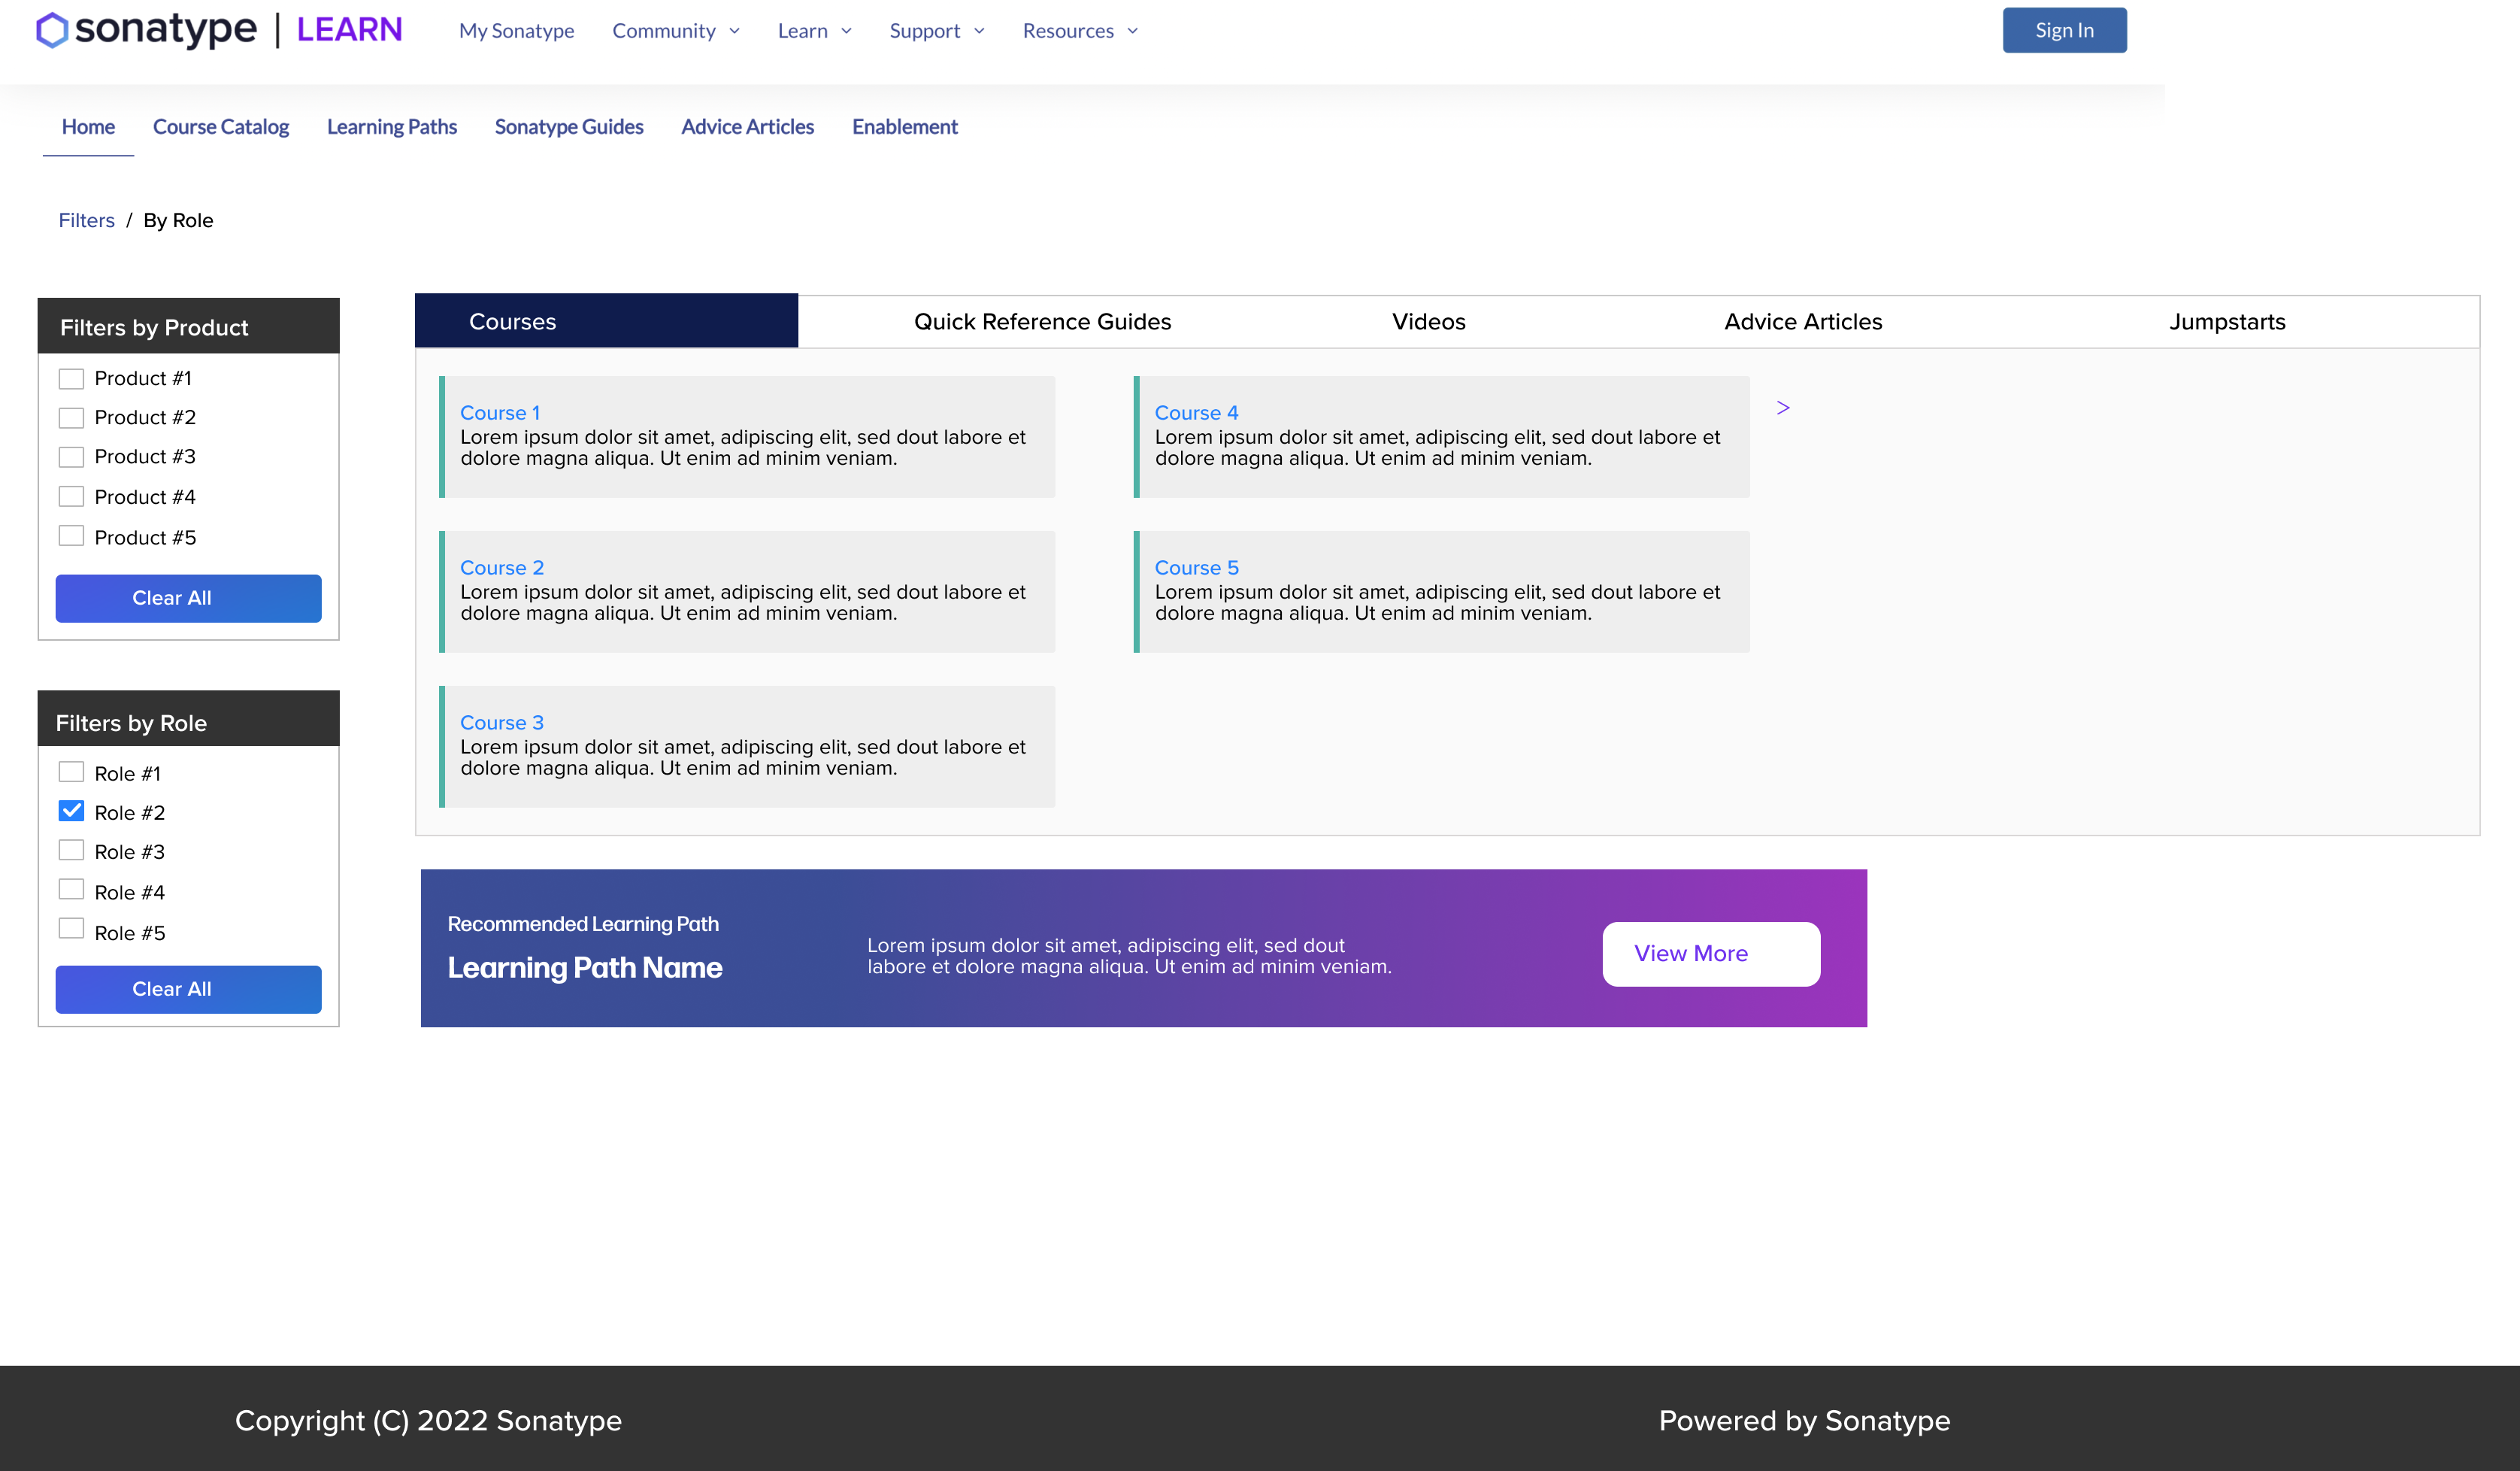The width and height of the screenshot is (2520, 1471).
Task: Open the Course 5 link
Action: pyautogui.click(x=1196, y=567)
